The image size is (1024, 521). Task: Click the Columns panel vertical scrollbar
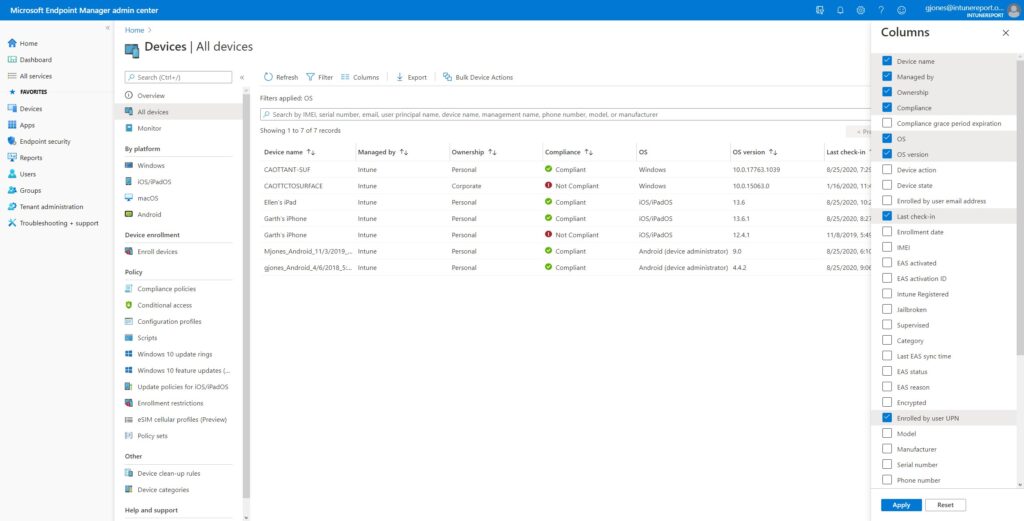coord(1019,200)
